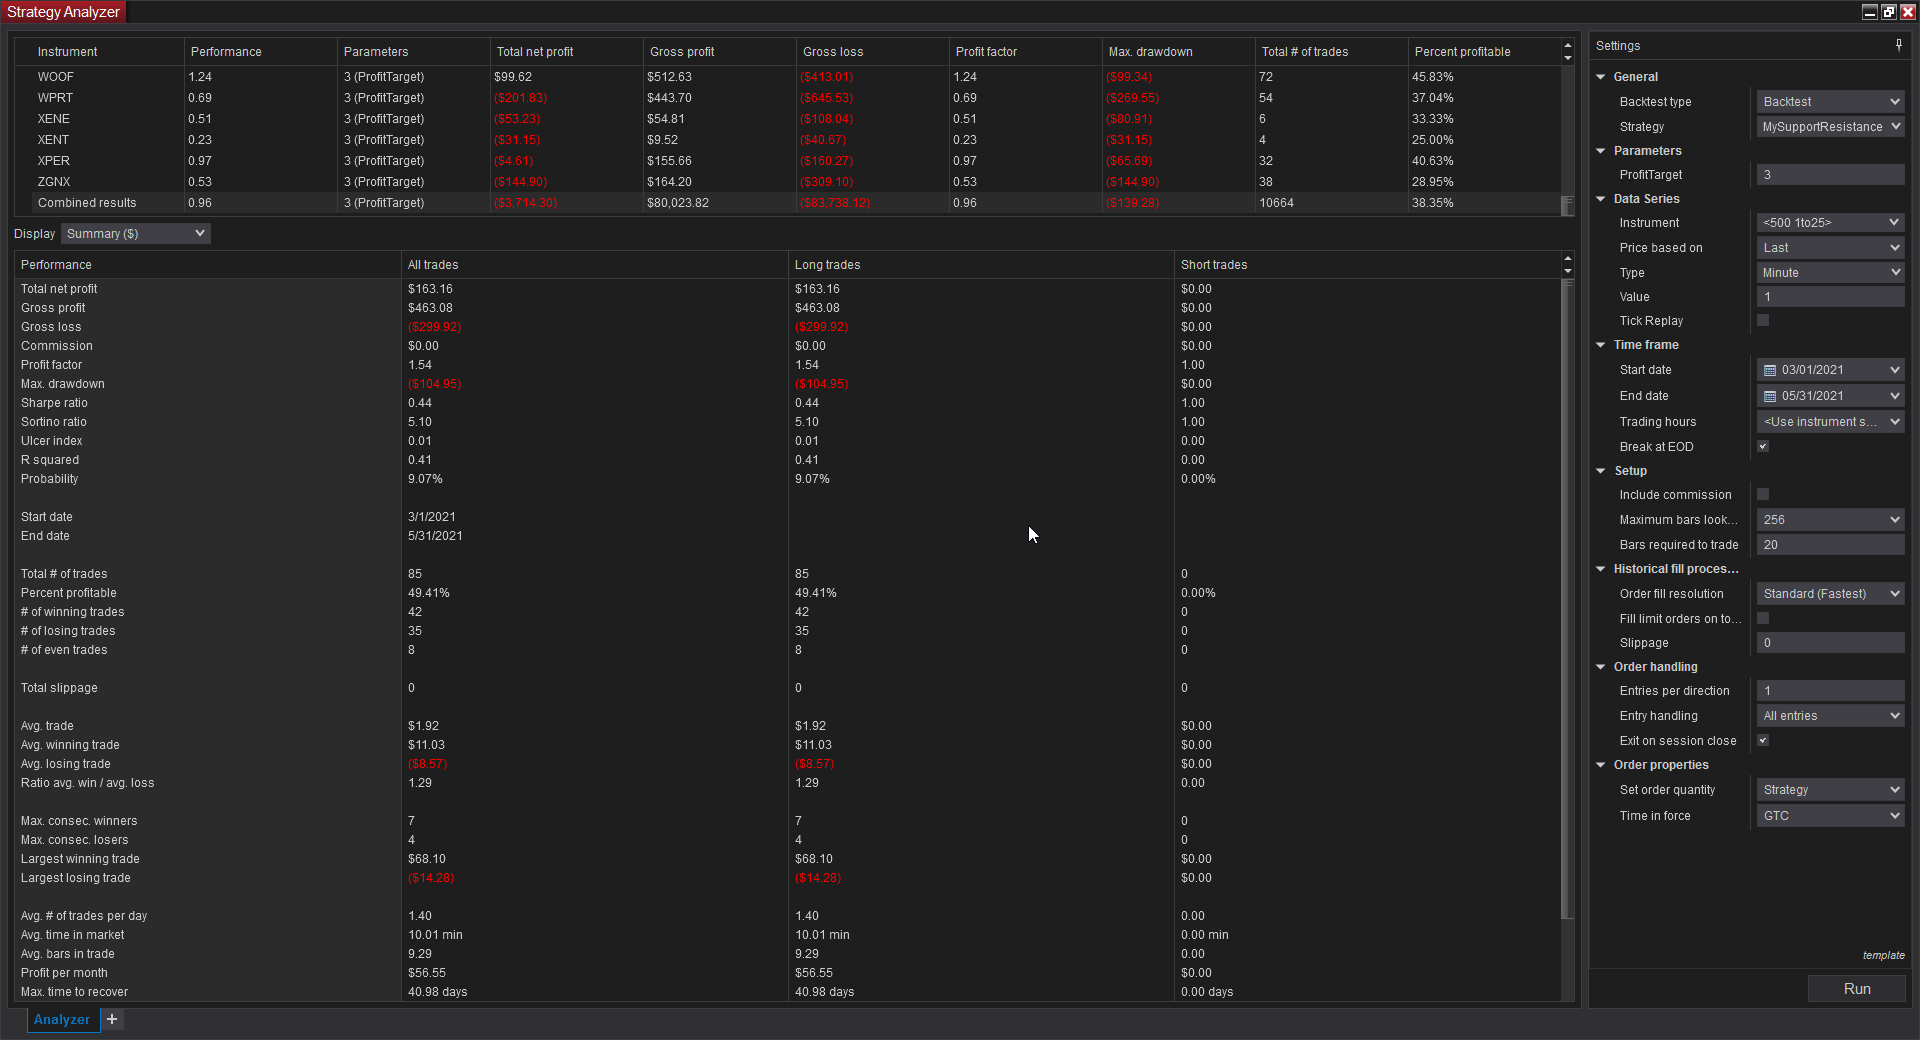
Task: Open Trading hours dropdown
Action: pos(1830,422)
